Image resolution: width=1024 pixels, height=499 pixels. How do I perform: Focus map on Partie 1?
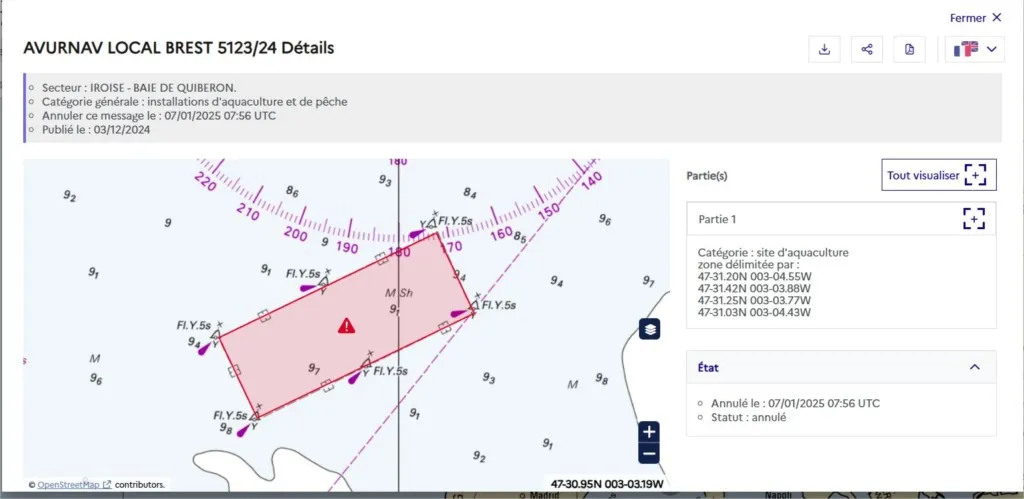pyautogui.click(x=973, y=219)
